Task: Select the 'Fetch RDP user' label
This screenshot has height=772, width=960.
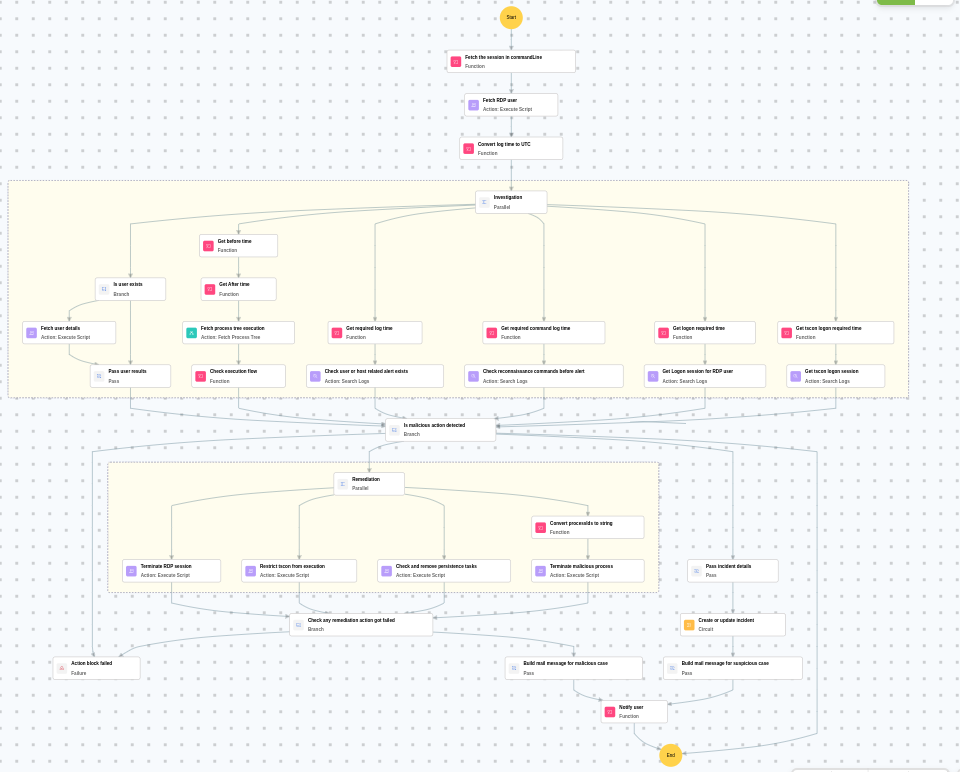Action: [x=500, y=100]
